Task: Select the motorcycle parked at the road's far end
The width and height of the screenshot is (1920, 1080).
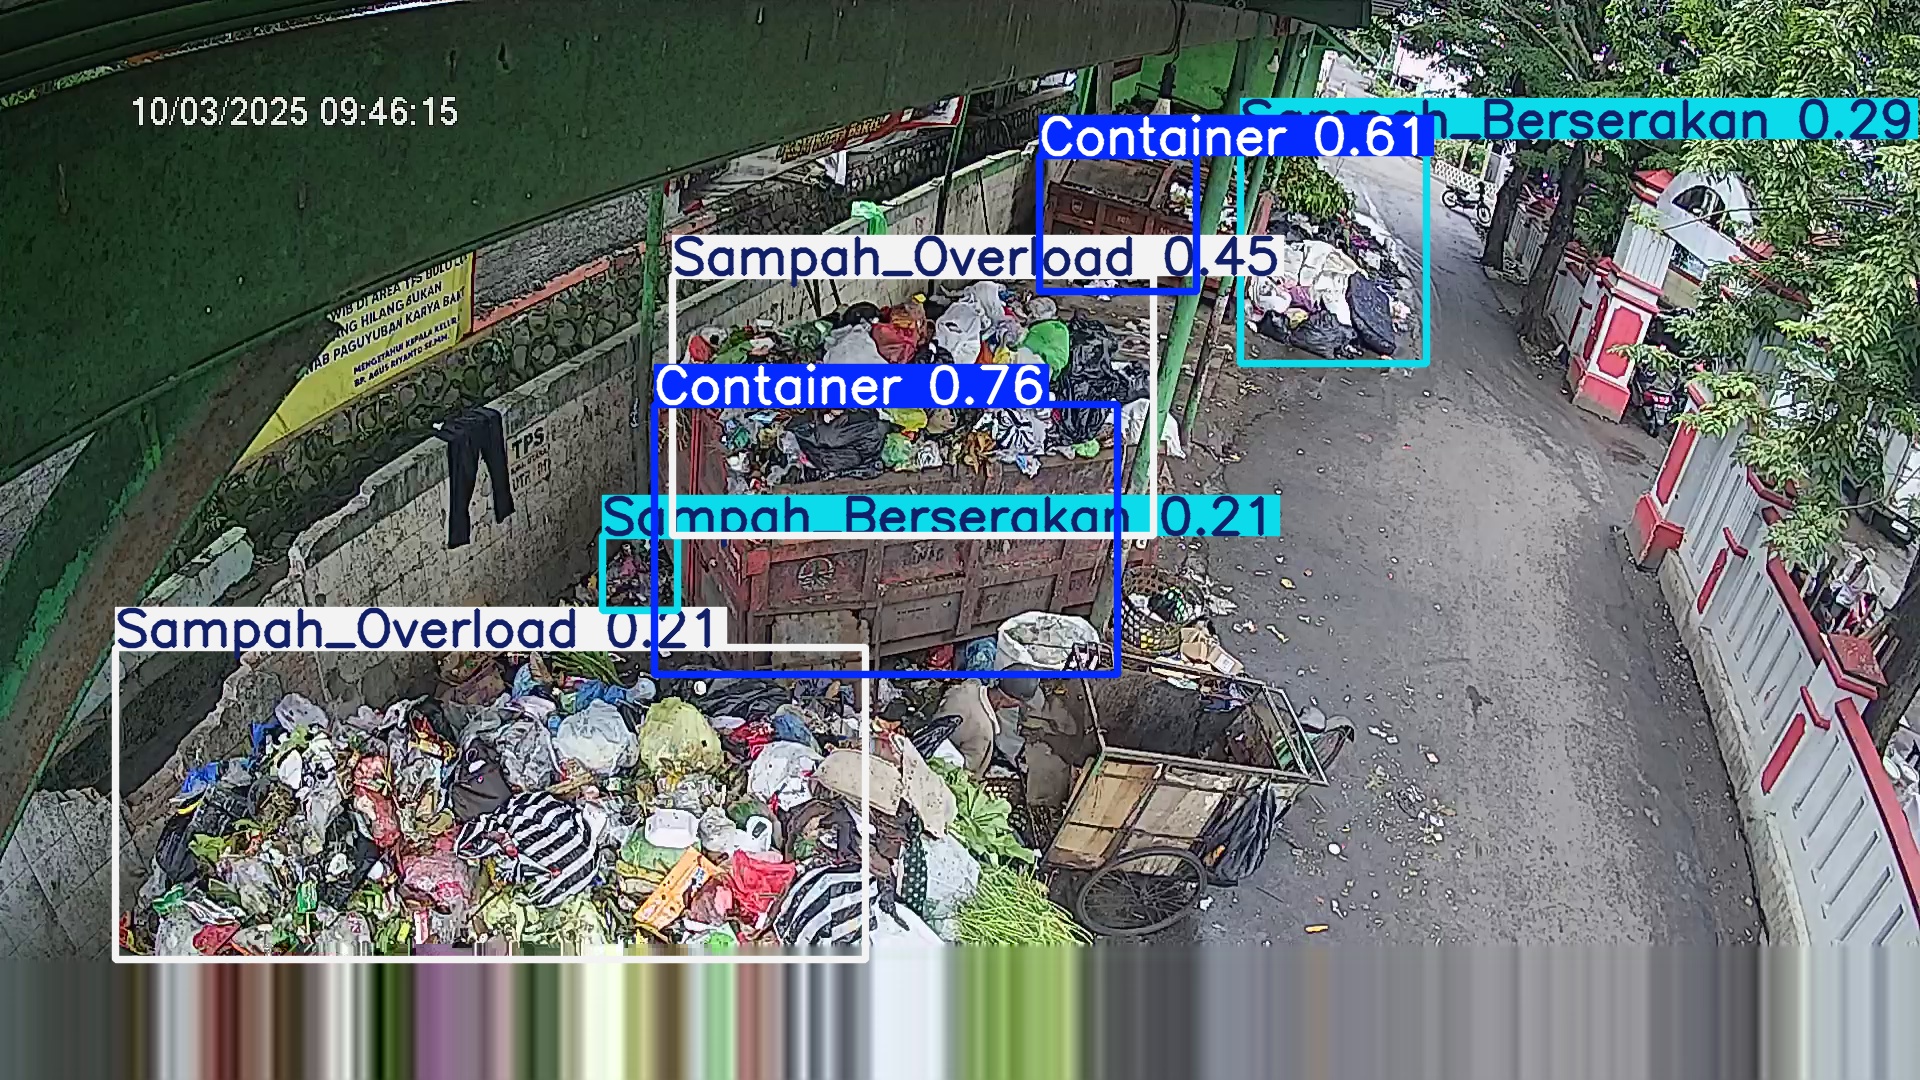Action: point(1466,201)
